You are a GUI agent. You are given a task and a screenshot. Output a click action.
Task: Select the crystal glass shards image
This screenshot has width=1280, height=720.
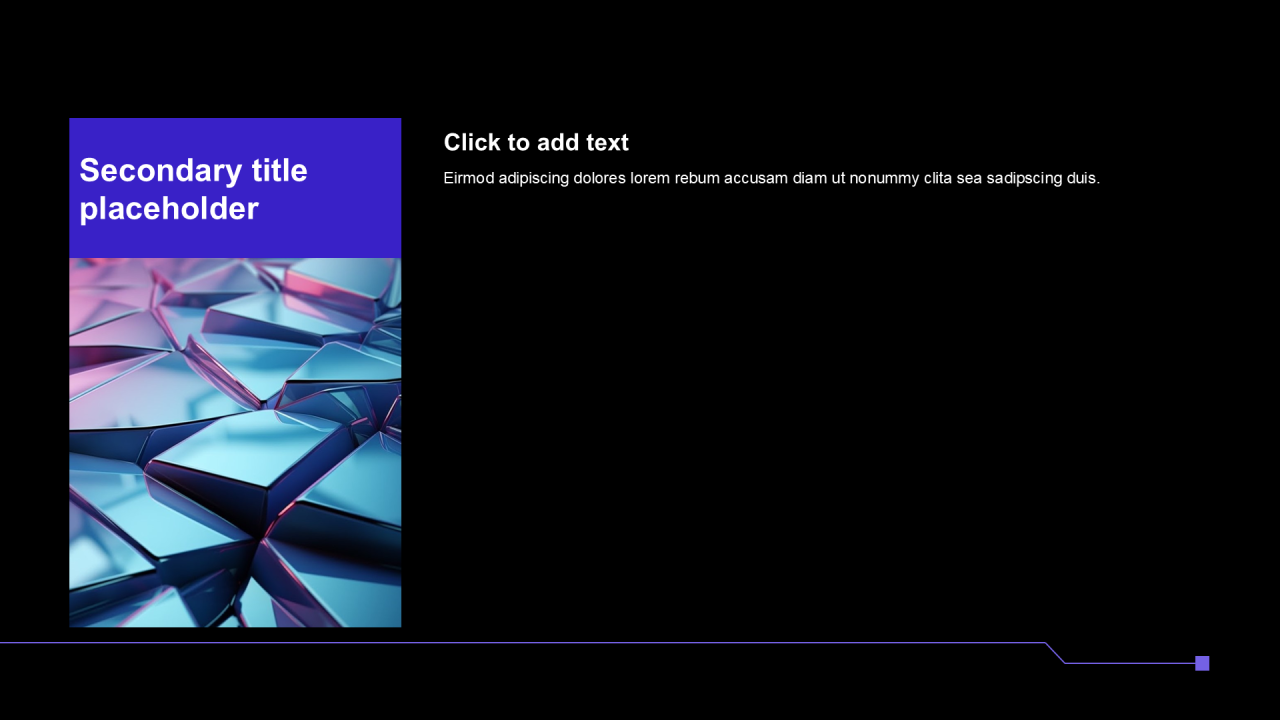235,442
